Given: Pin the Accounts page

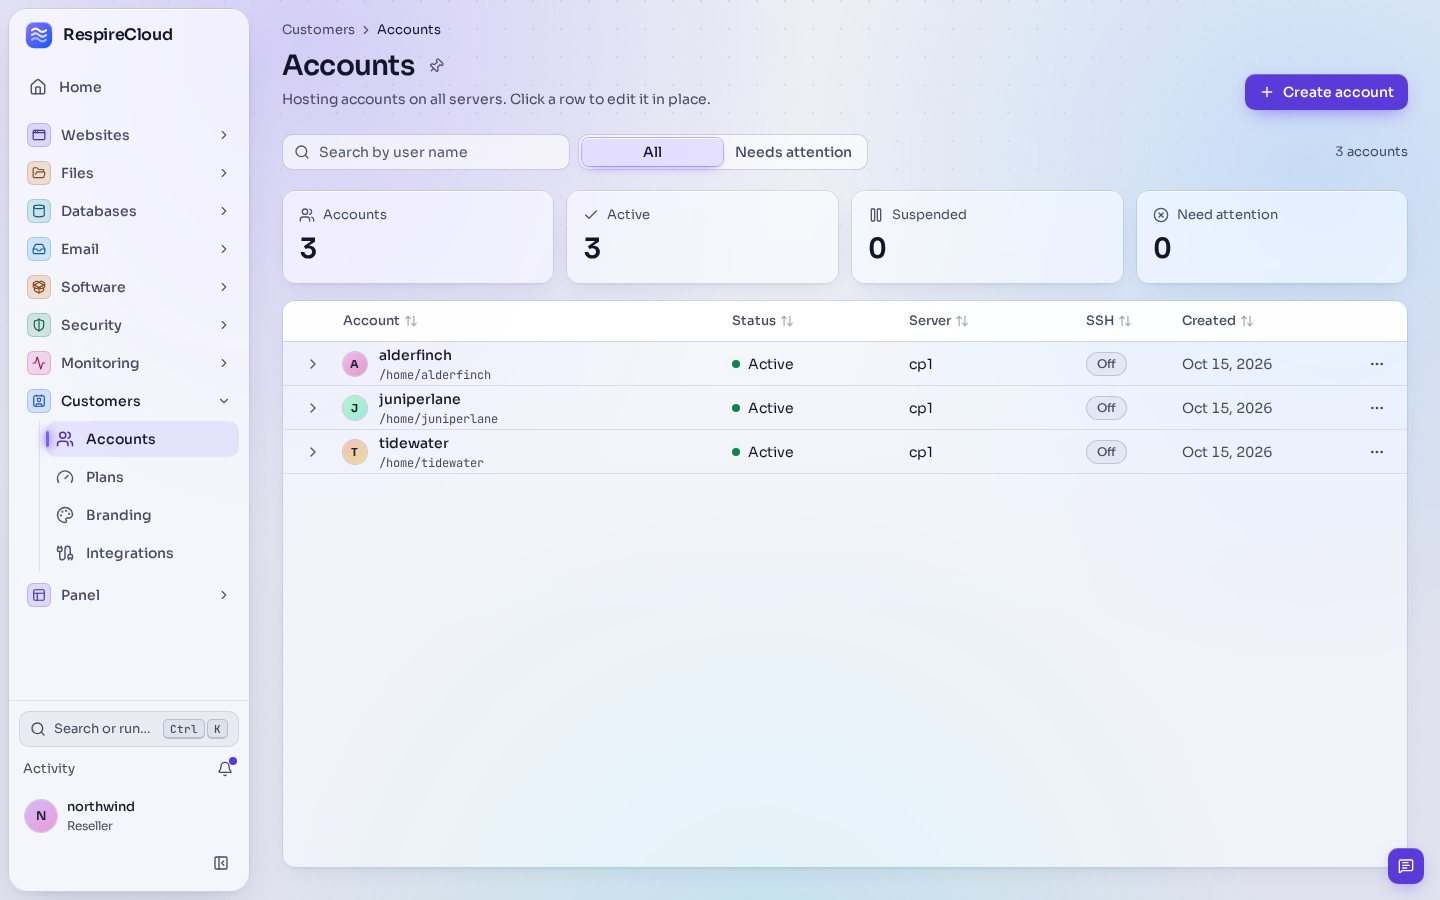Looking at the screenshot, I should 436,66.
